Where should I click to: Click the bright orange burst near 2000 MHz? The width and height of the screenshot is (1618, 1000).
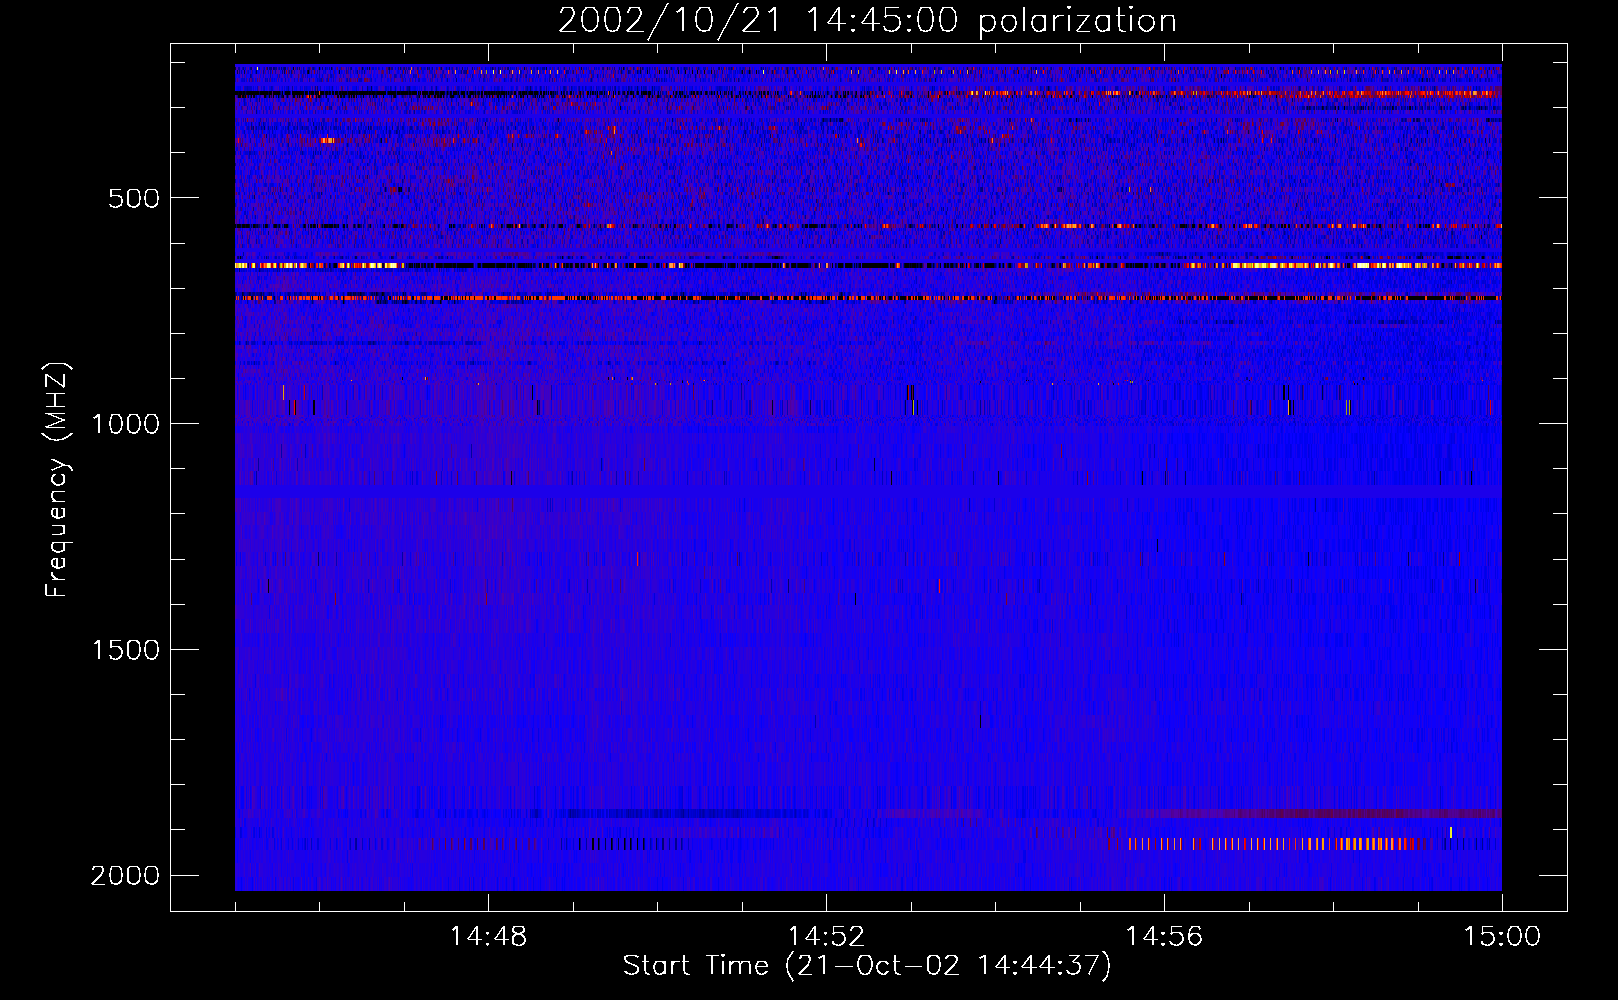pos(1274,844)
